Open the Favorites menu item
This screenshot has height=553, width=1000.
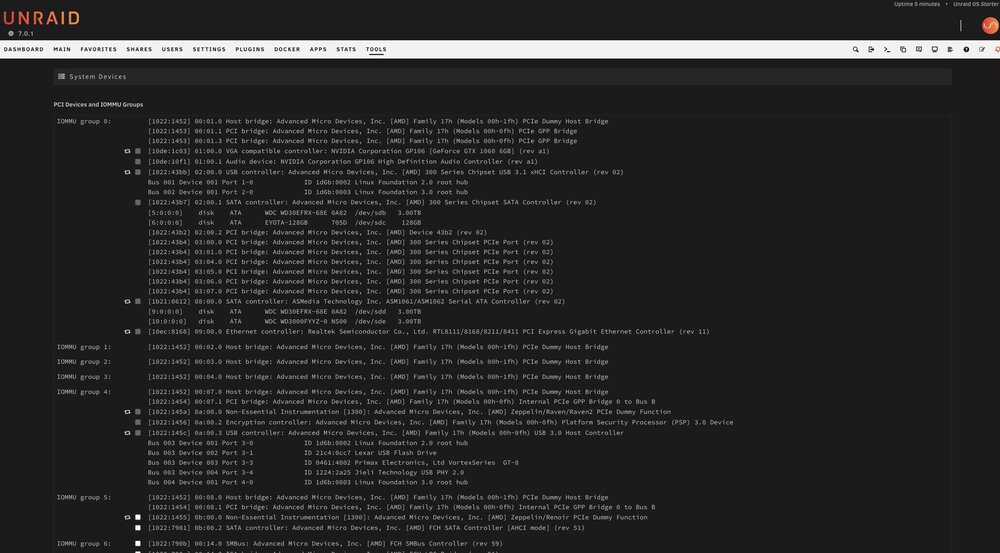click(x=98, y=49)
